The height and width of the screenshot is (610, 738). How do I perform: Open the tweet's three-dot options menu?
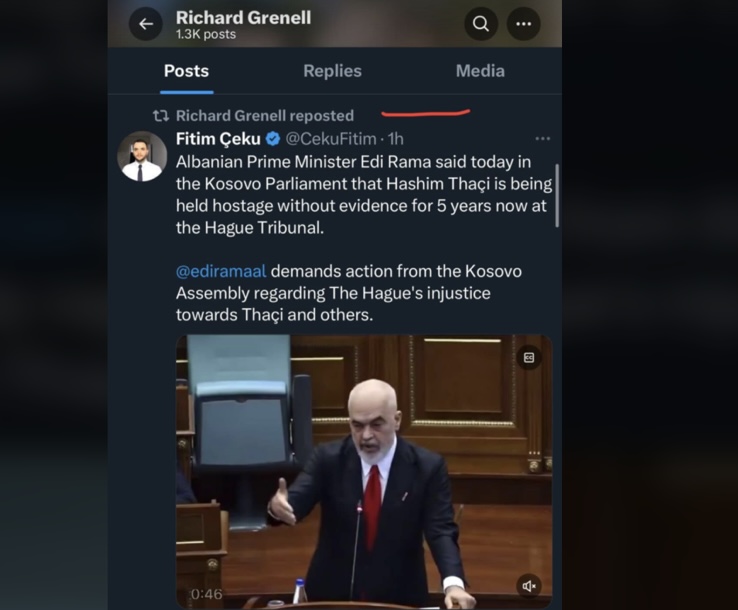[x=543, y=138]
